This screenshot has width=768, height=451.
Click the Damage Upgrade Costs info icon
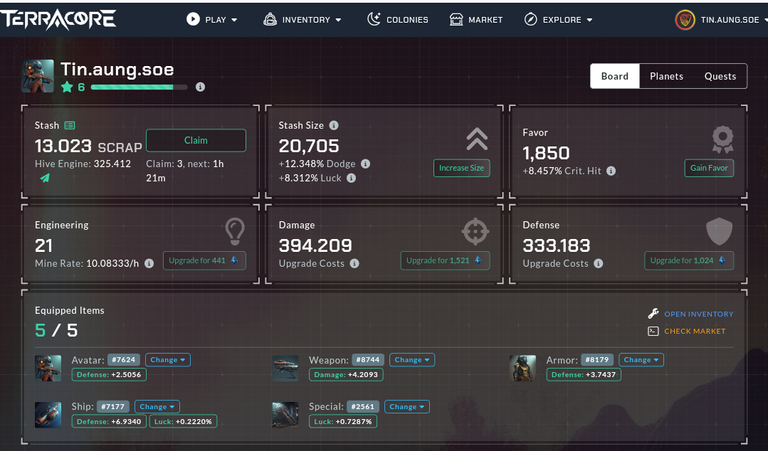pyautogui.click(x=354, y=263)
